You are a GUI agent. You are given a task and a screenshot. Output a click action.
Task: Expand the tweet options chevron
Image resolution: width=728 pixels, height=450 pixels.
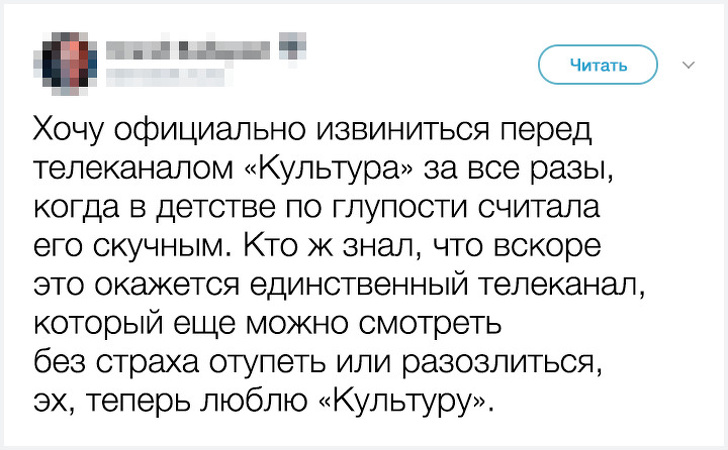pos(688,66)
